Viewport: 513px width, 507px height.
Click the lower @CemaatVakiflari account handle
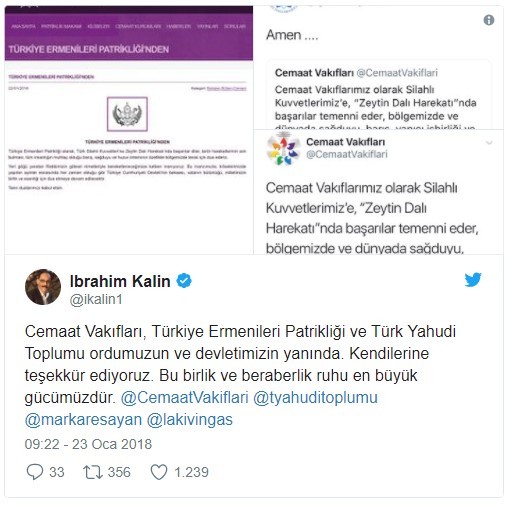tap(347, 154)
